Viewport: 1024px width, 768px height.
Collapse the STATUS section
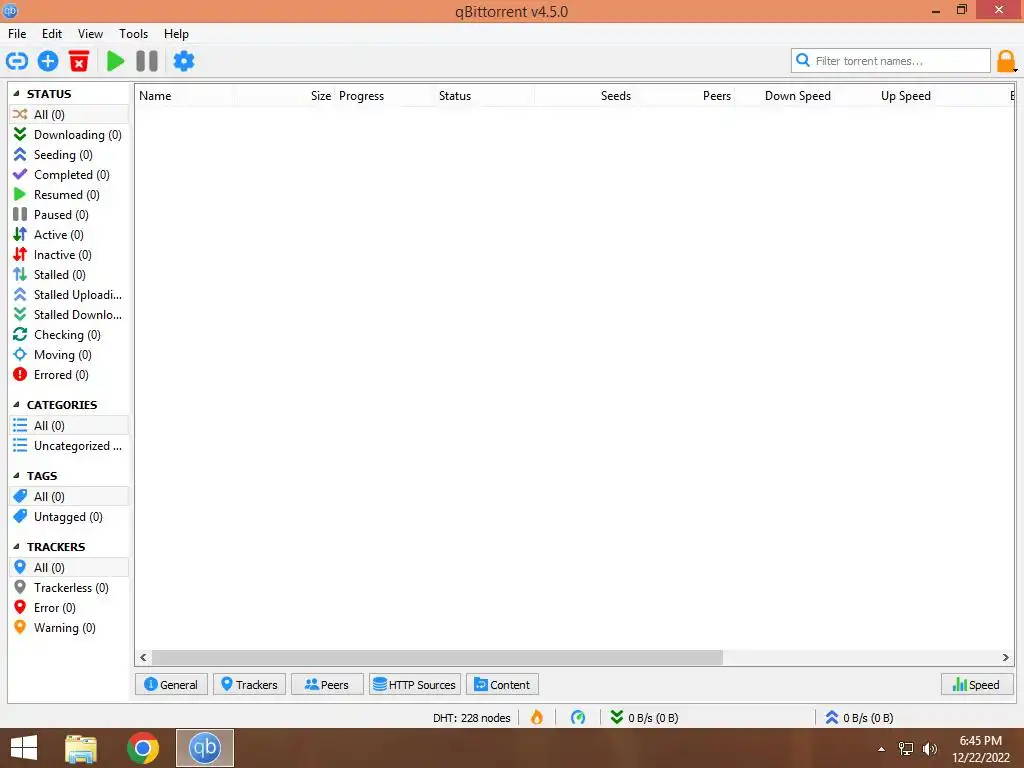point(16,93)
